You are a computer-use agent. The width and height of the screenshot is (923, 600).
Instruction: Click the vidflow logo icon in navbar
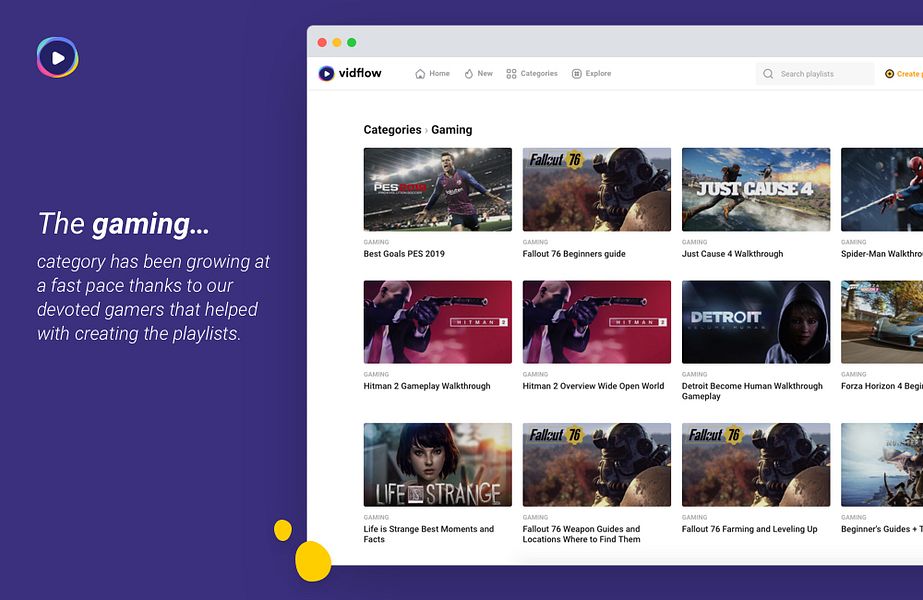pos(326,74)
